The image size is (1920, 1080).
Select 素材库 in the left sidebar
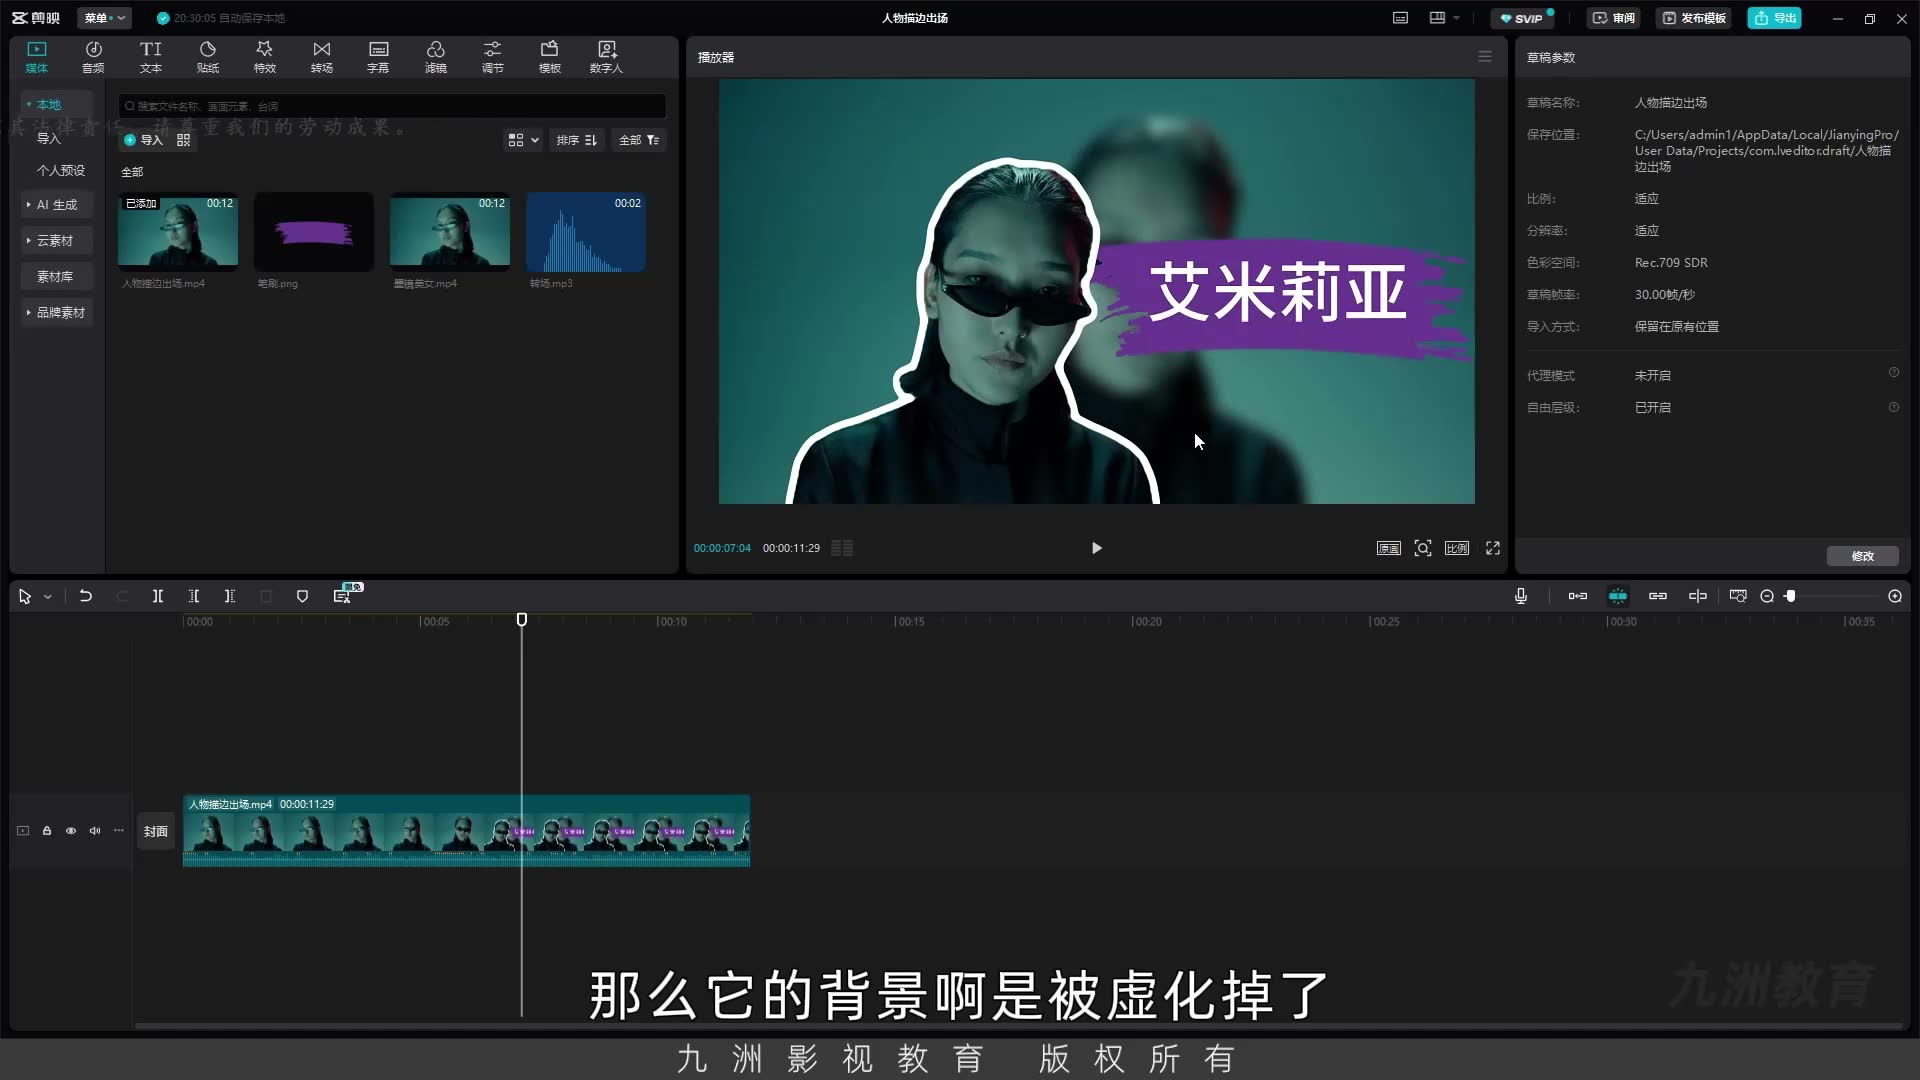coord(57,277)
